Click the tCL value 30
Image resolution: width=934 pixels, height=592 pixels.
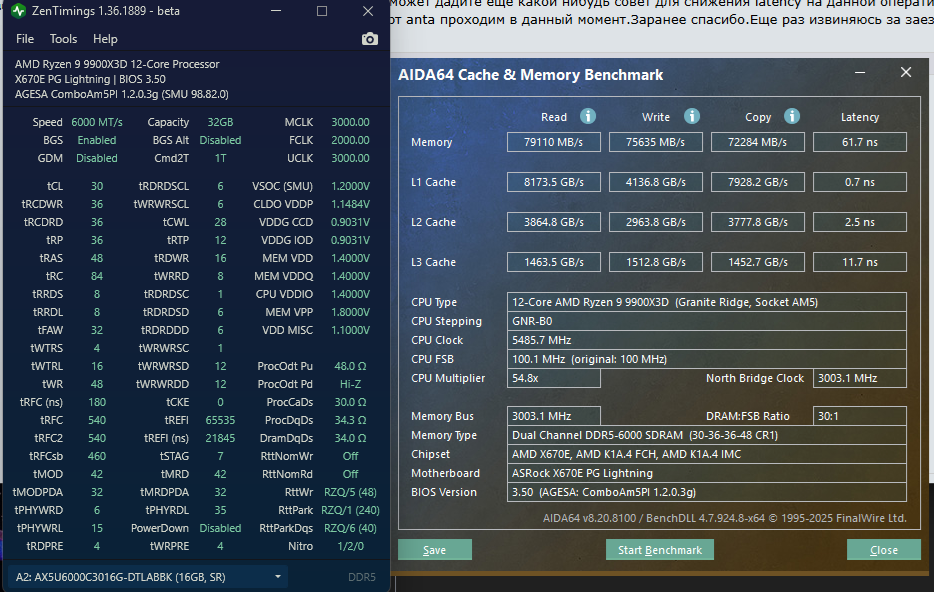click(x=96, y=186)
